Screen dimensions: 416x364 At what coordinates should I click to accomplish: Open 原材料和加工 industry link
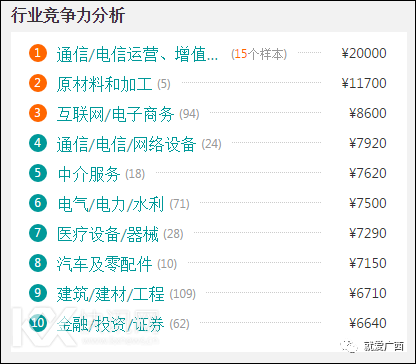(105, 84)
